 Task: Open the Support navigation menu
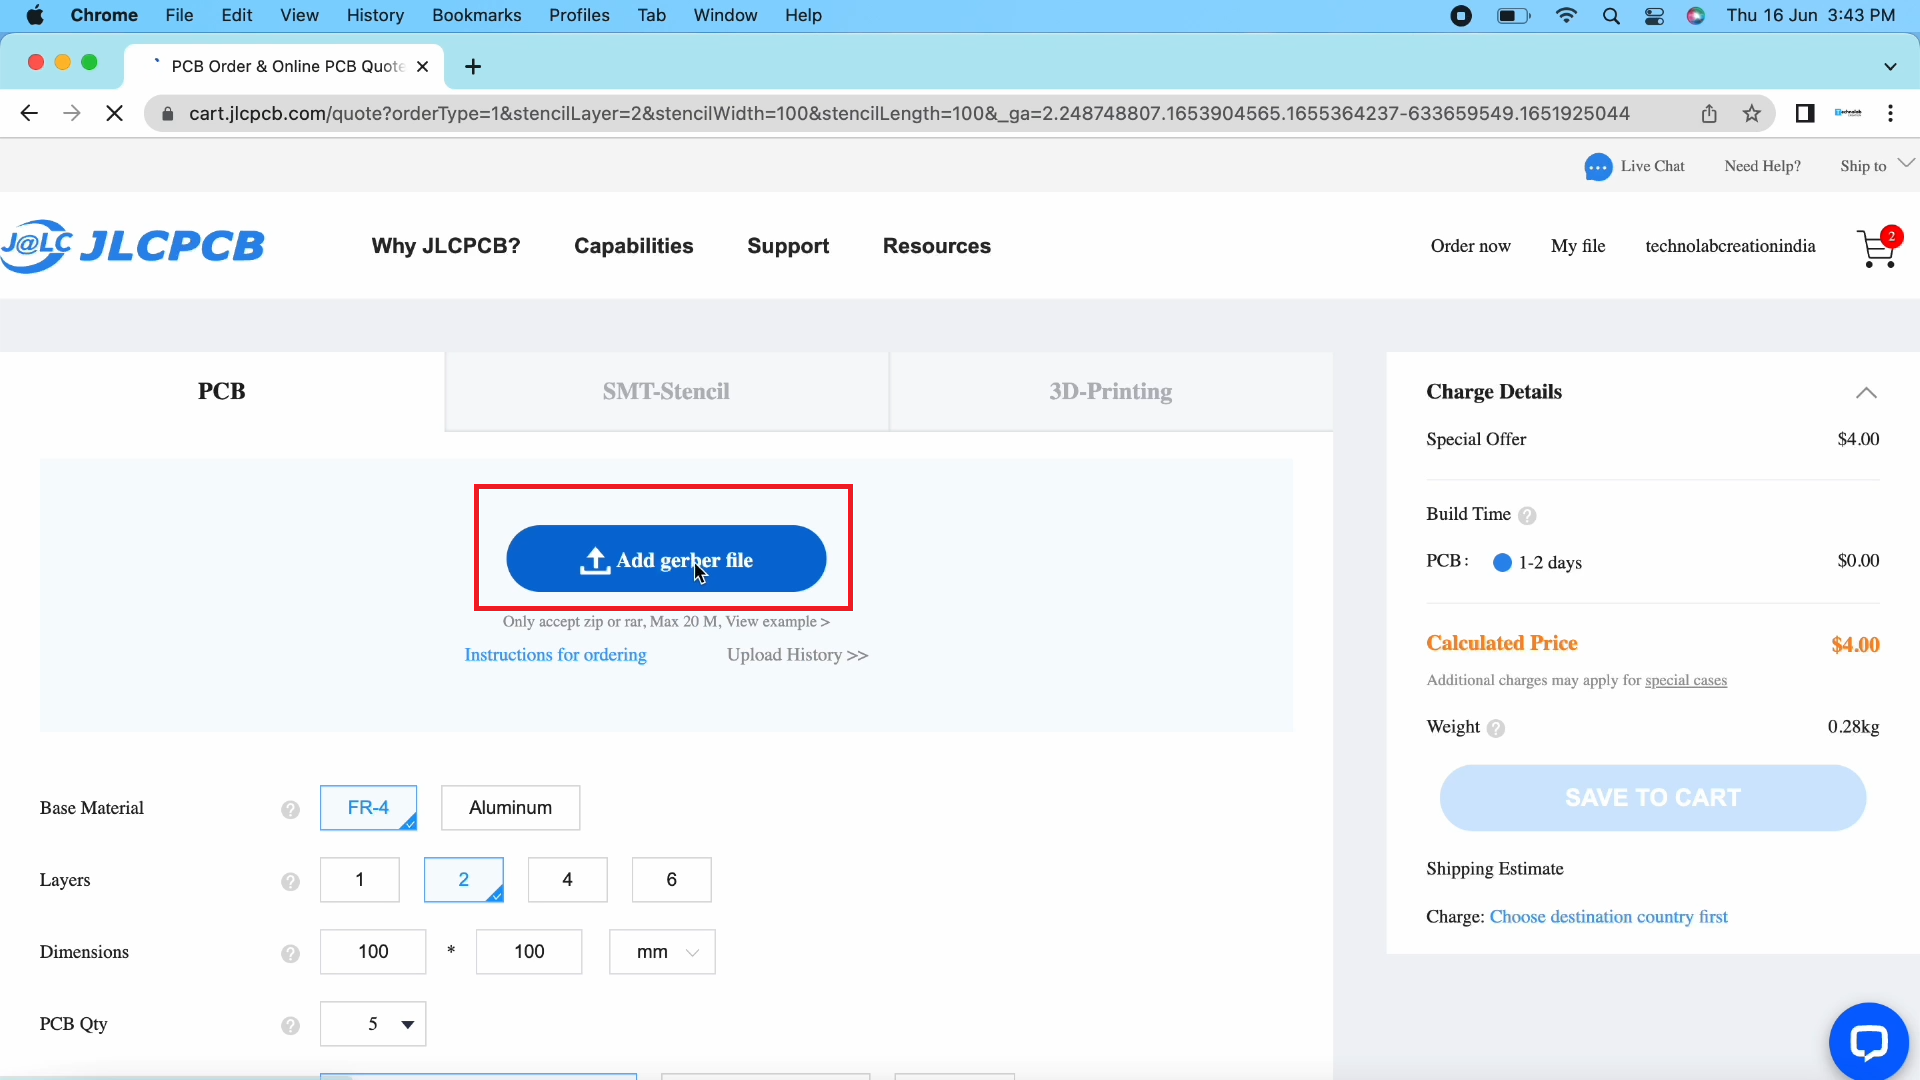coord(788,246)
